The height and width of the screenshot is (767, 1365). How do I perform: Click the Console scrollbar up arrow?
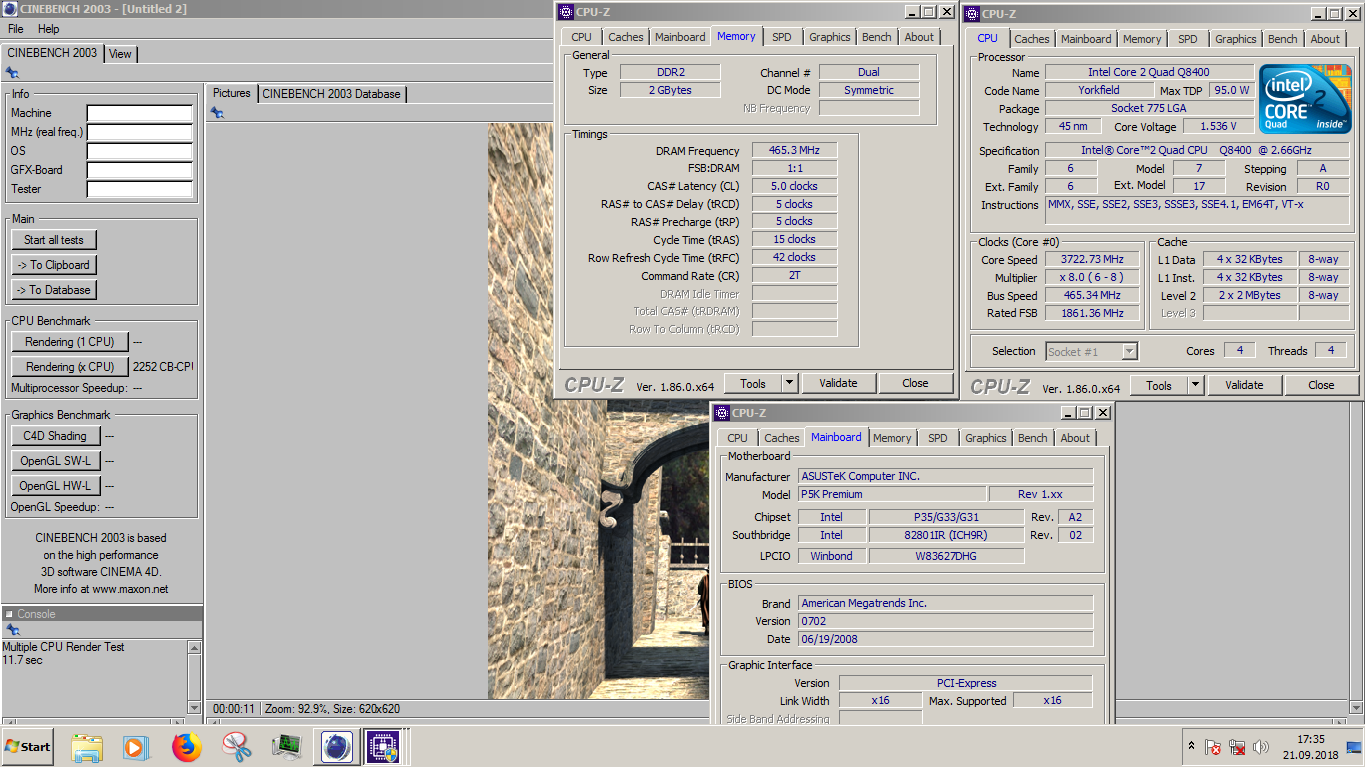(194, 648)
